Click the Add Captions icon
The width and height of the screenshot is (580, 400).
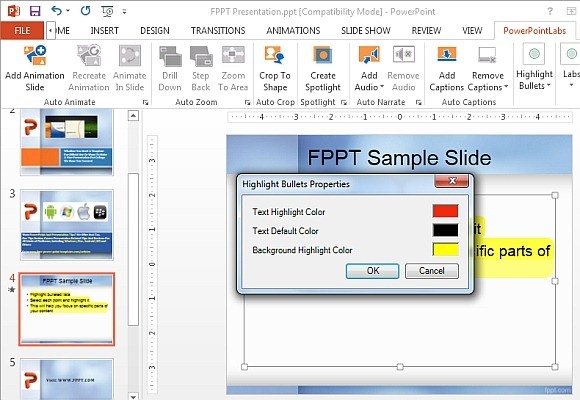447,55
